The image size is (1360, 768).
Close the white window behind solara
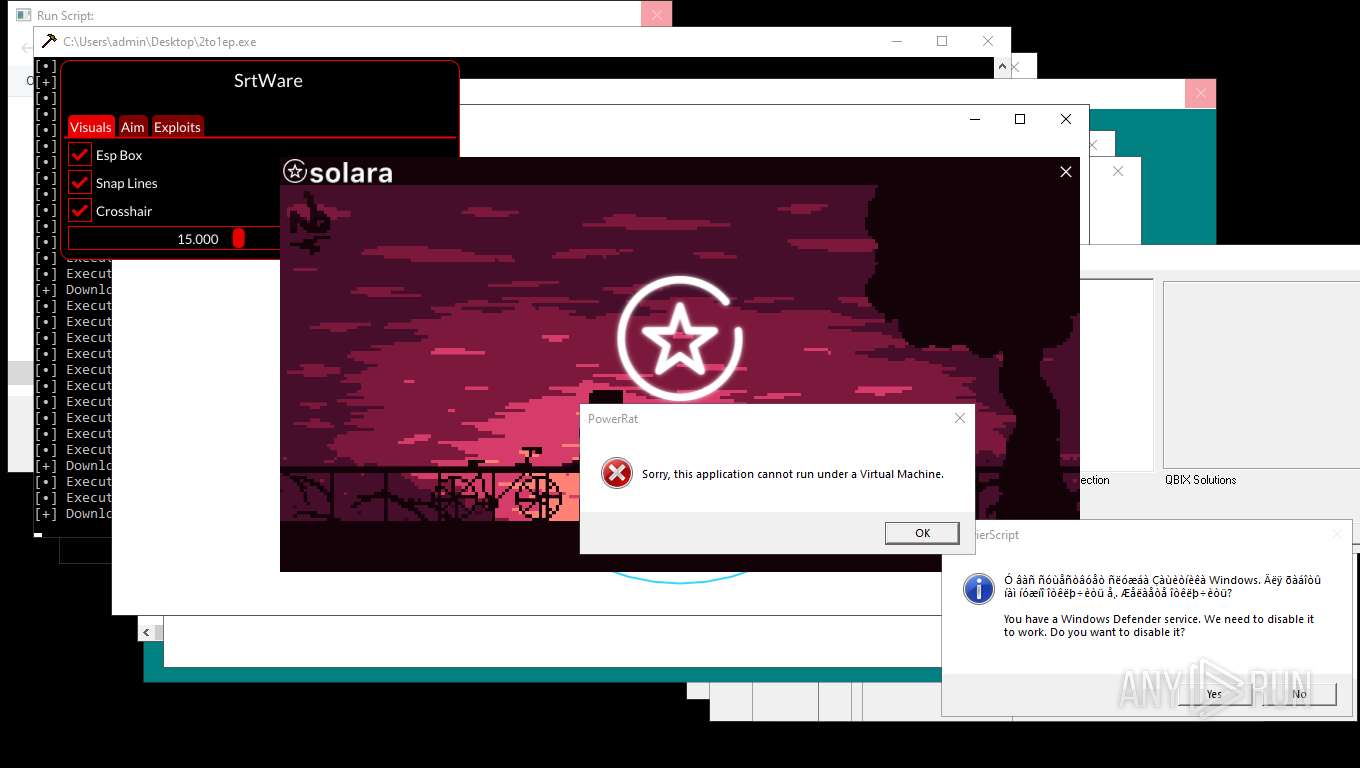click(x=1066, y=119)
